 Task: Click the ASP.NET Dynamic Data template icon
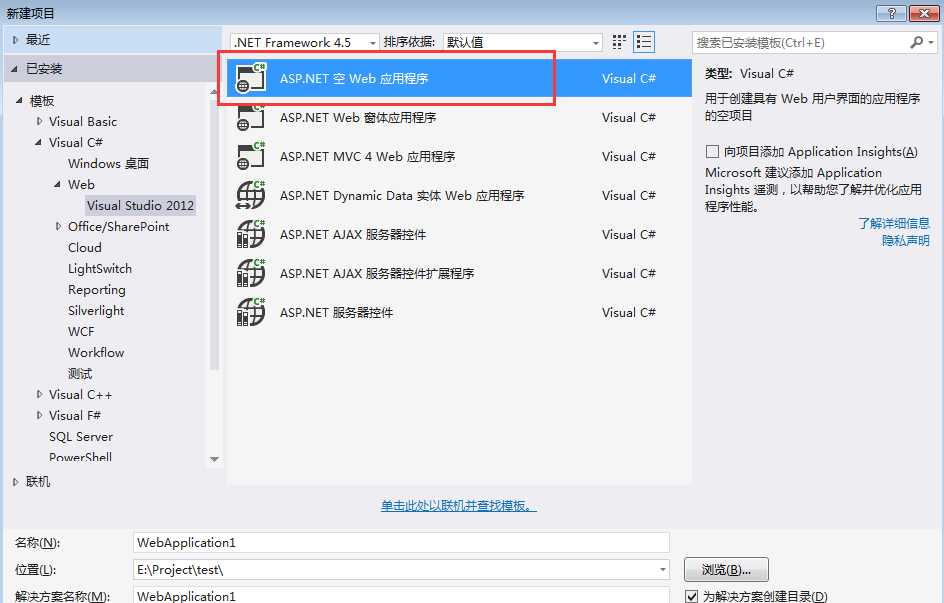250,195
